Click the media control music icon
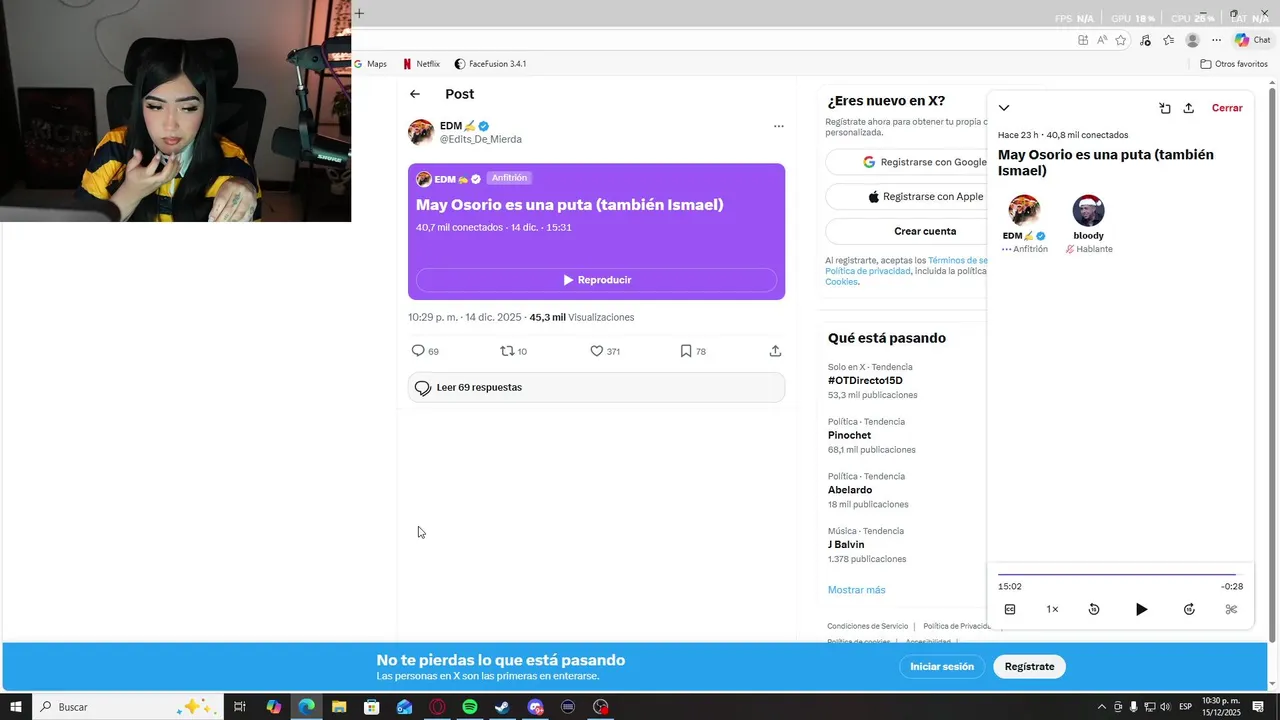Screen dimensions: 1280x720 point(1145,40)
